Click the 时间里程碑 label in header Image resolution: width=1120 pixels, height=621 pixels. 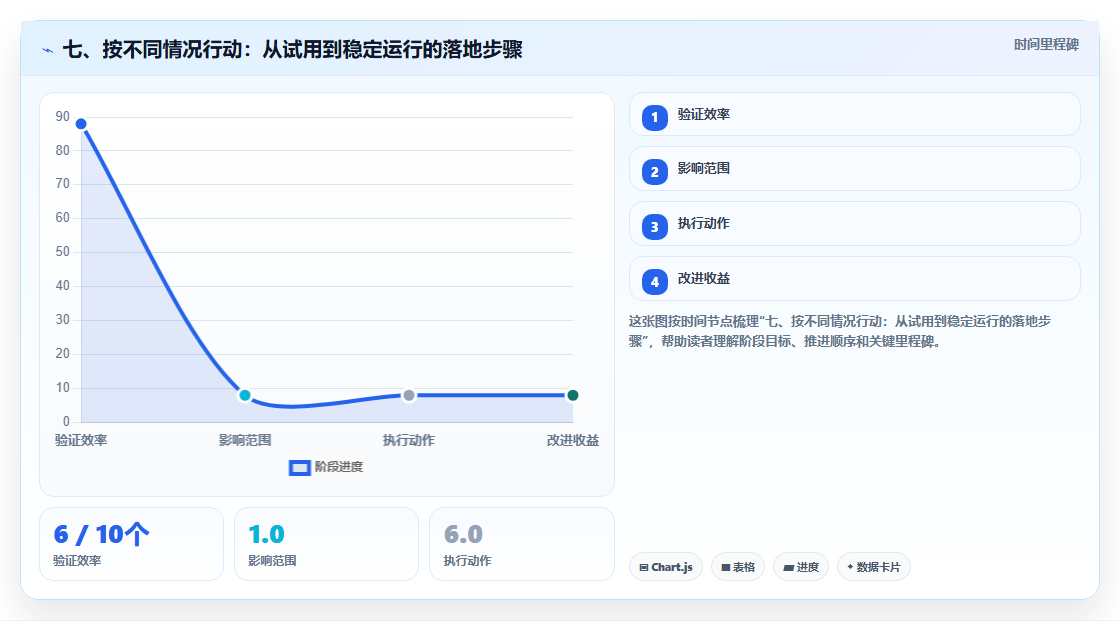click(x=1046, y=44)
